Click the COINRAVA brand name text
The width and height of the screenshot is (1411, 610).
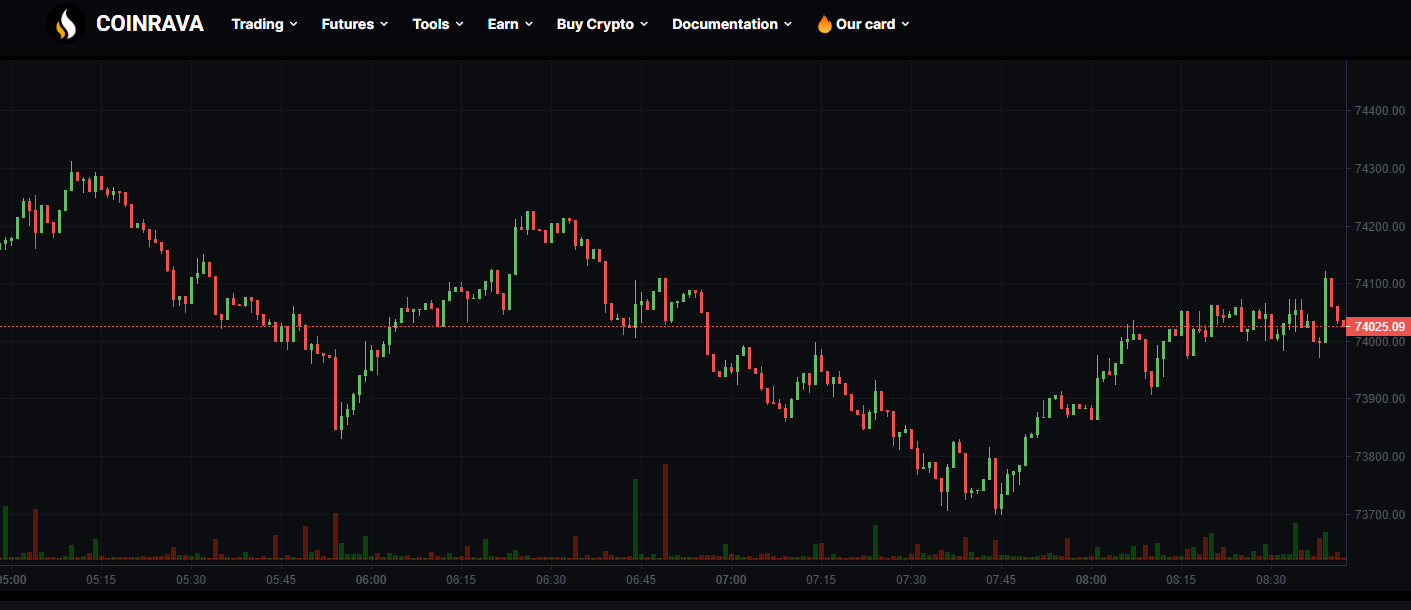tap(149, 24)
